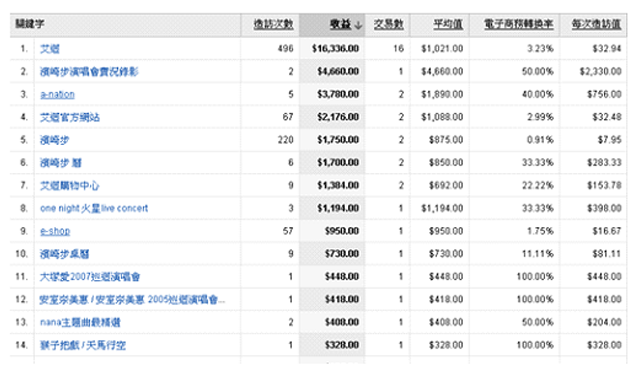The image size is (640, 379).
Task: Select the per-visit value $283.33
Action: (604, 163)
